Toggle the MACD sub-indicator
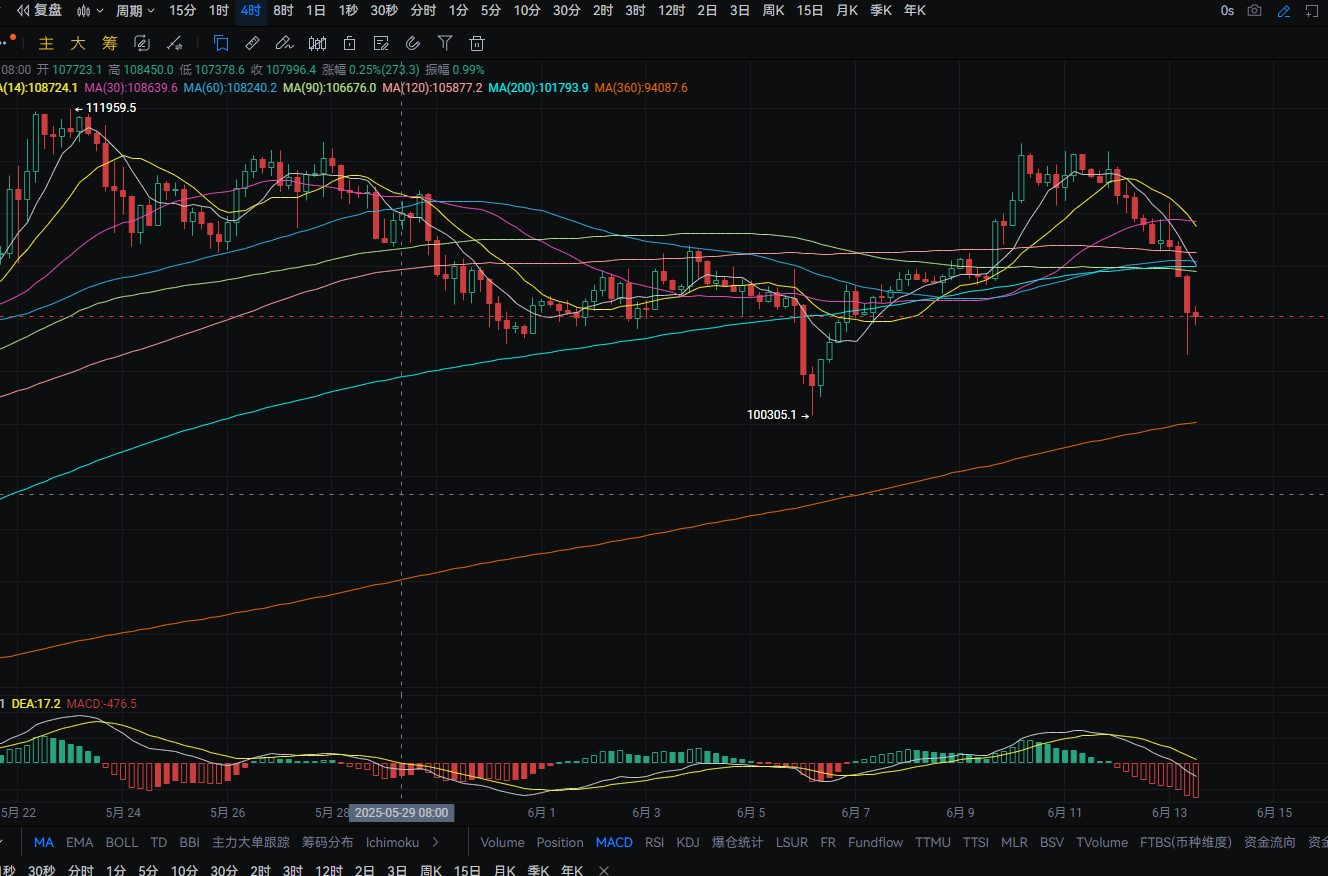The image size is (1328, 876). [614, 842]
